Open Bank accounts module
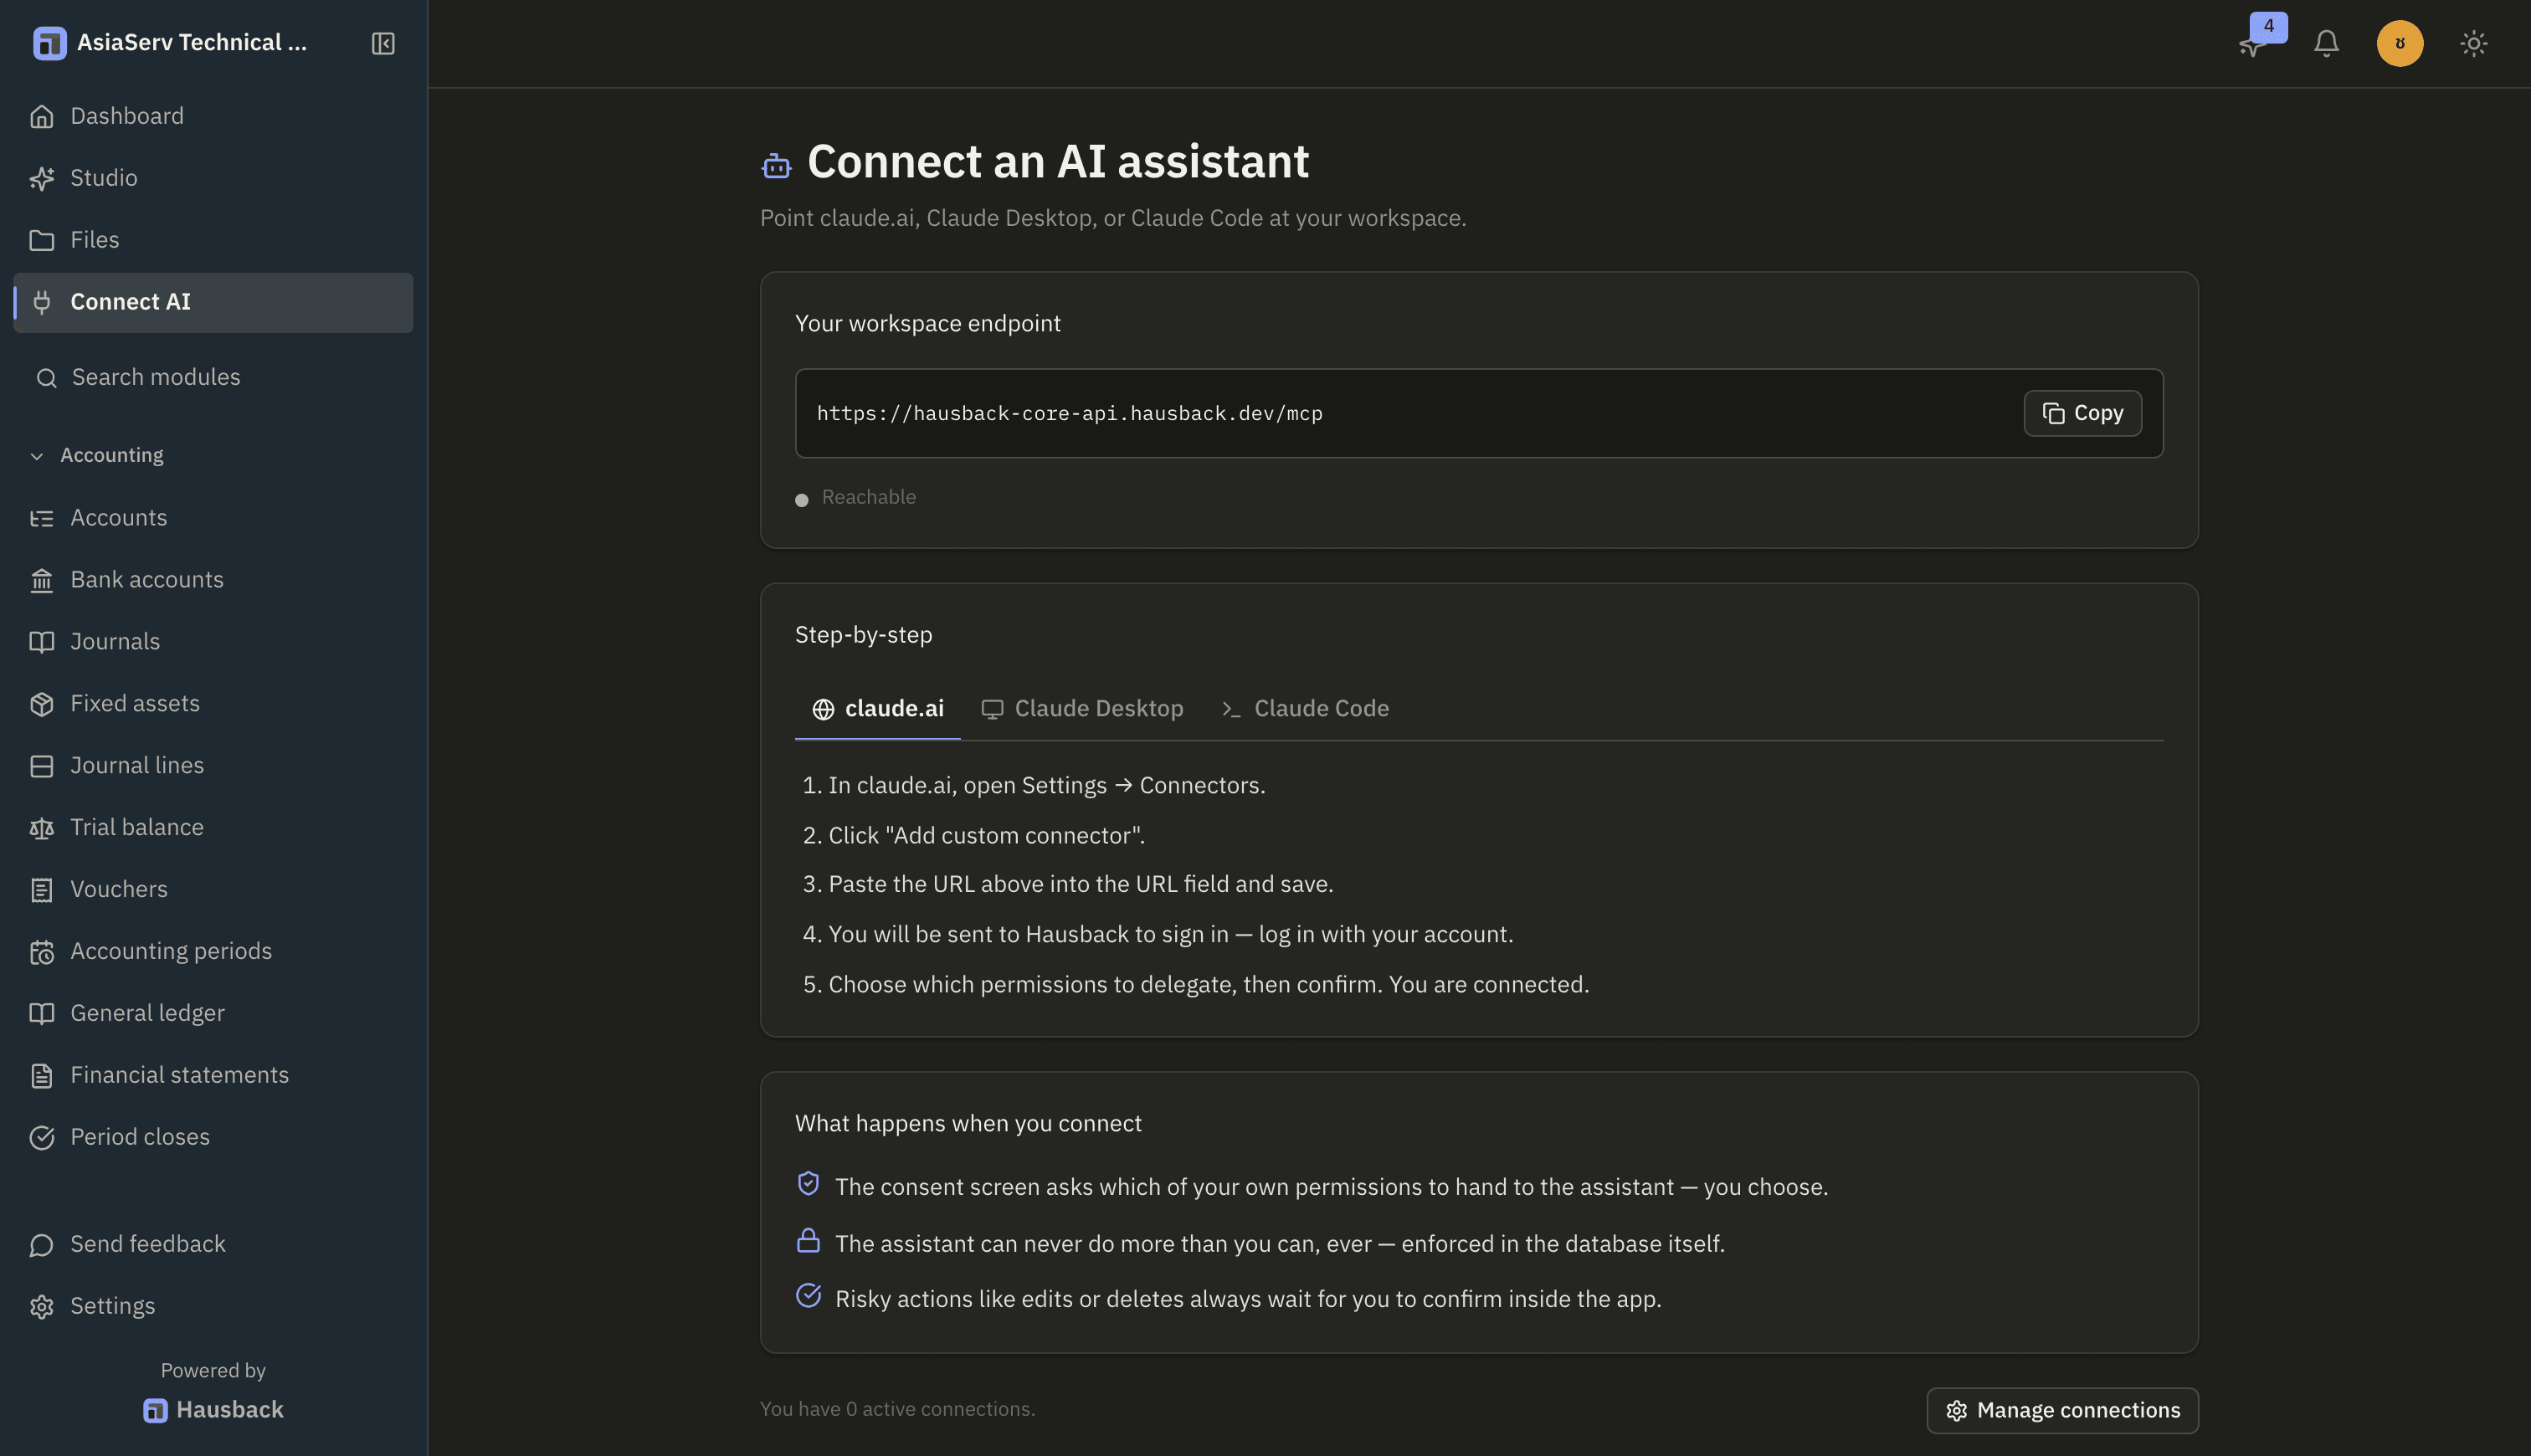2531x1456 pixels. (213, 580)
